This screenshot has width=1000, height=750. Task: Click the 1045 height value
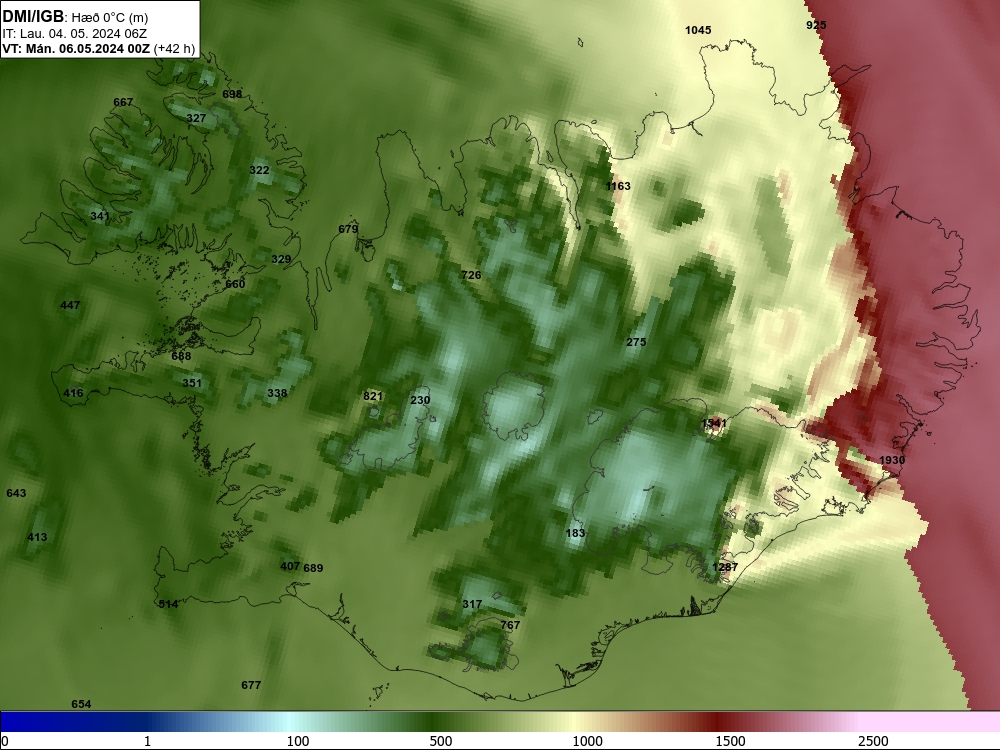(698, 30)
